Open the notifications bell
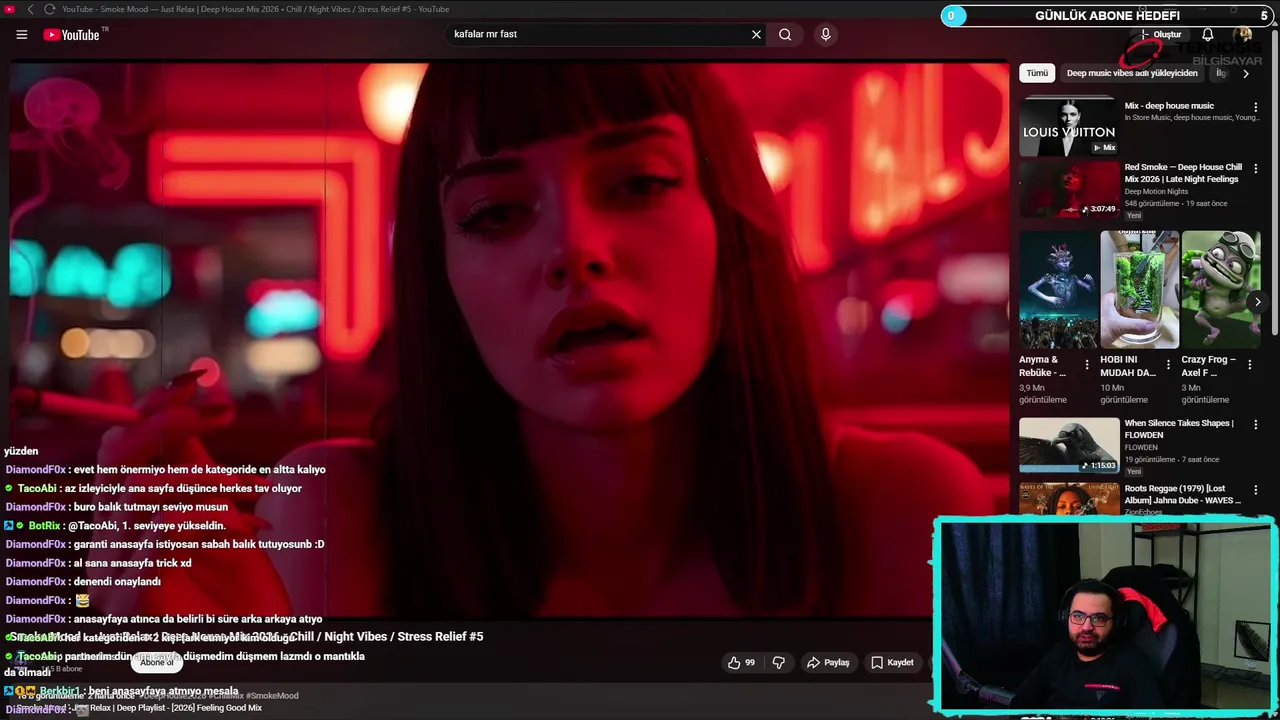Image resolution: width=1280 pixels, height=720 pixels. coord(1208,34)
